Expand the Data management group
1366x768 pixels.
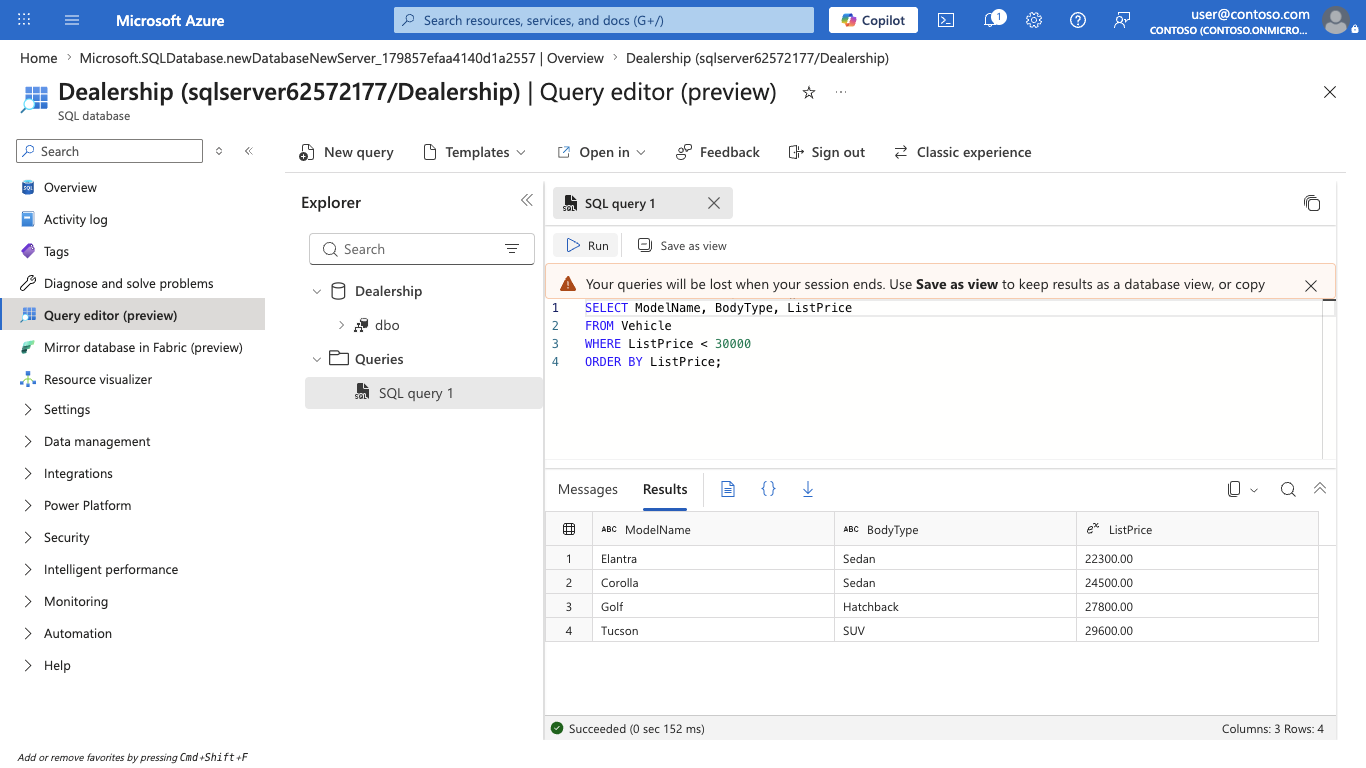[28, 441]
